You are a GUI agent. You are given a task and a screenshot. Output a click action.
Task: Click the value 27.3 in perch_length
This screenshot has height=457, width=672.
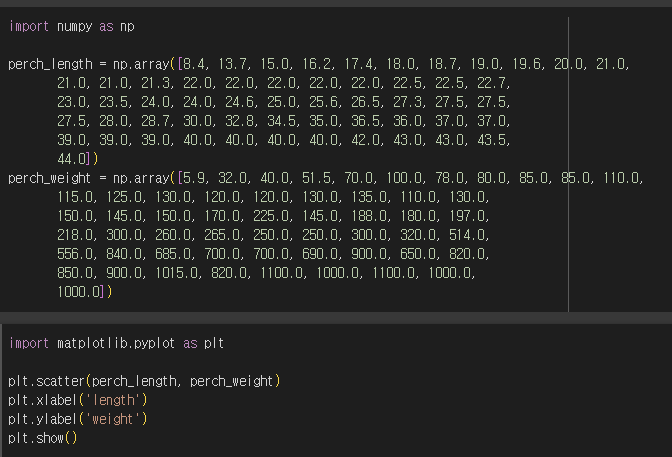pos(408,102)
